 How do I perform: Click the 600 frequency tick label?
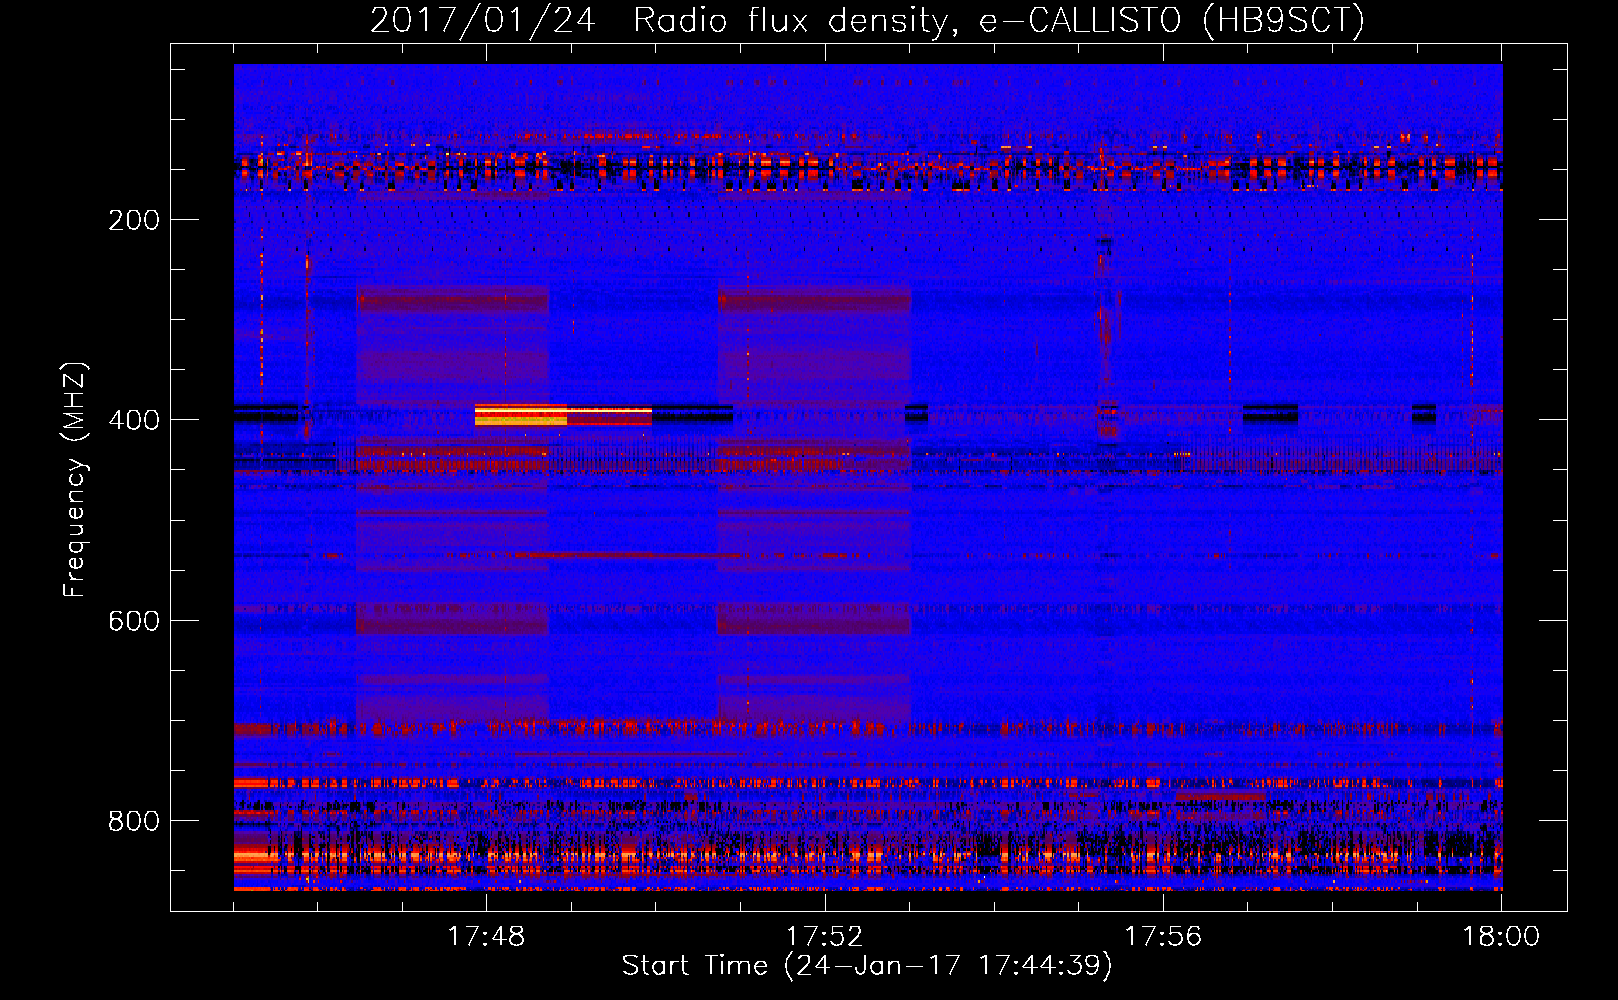coord(134,621)
